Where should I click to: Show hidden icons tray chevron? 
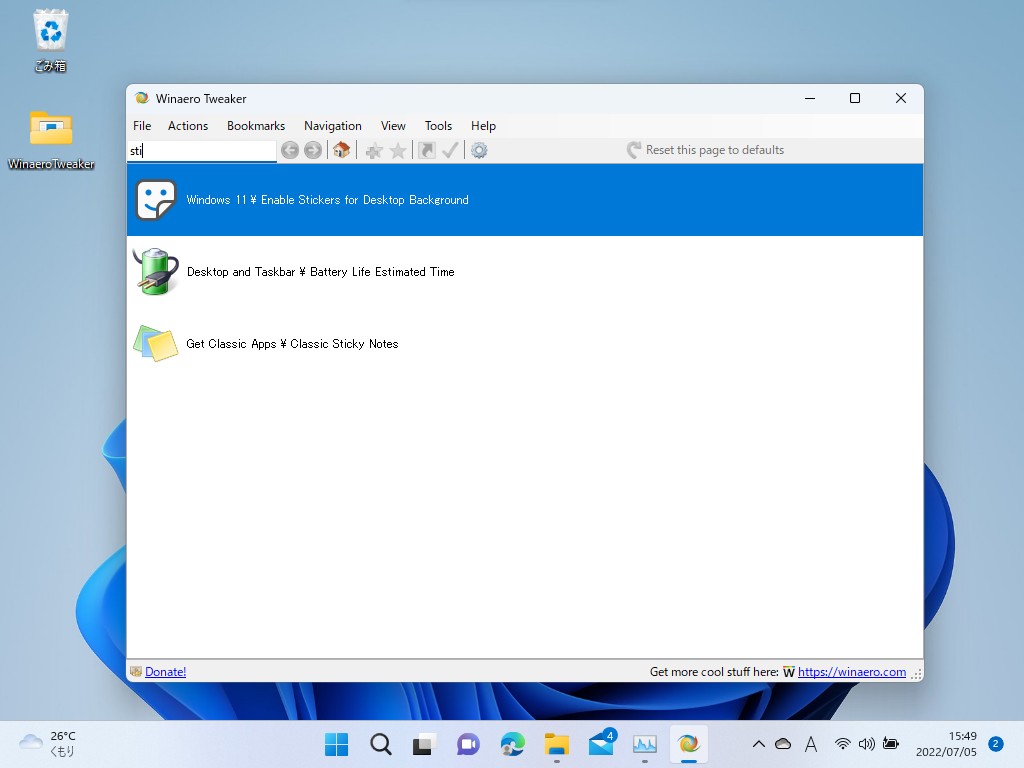[759, 744]
